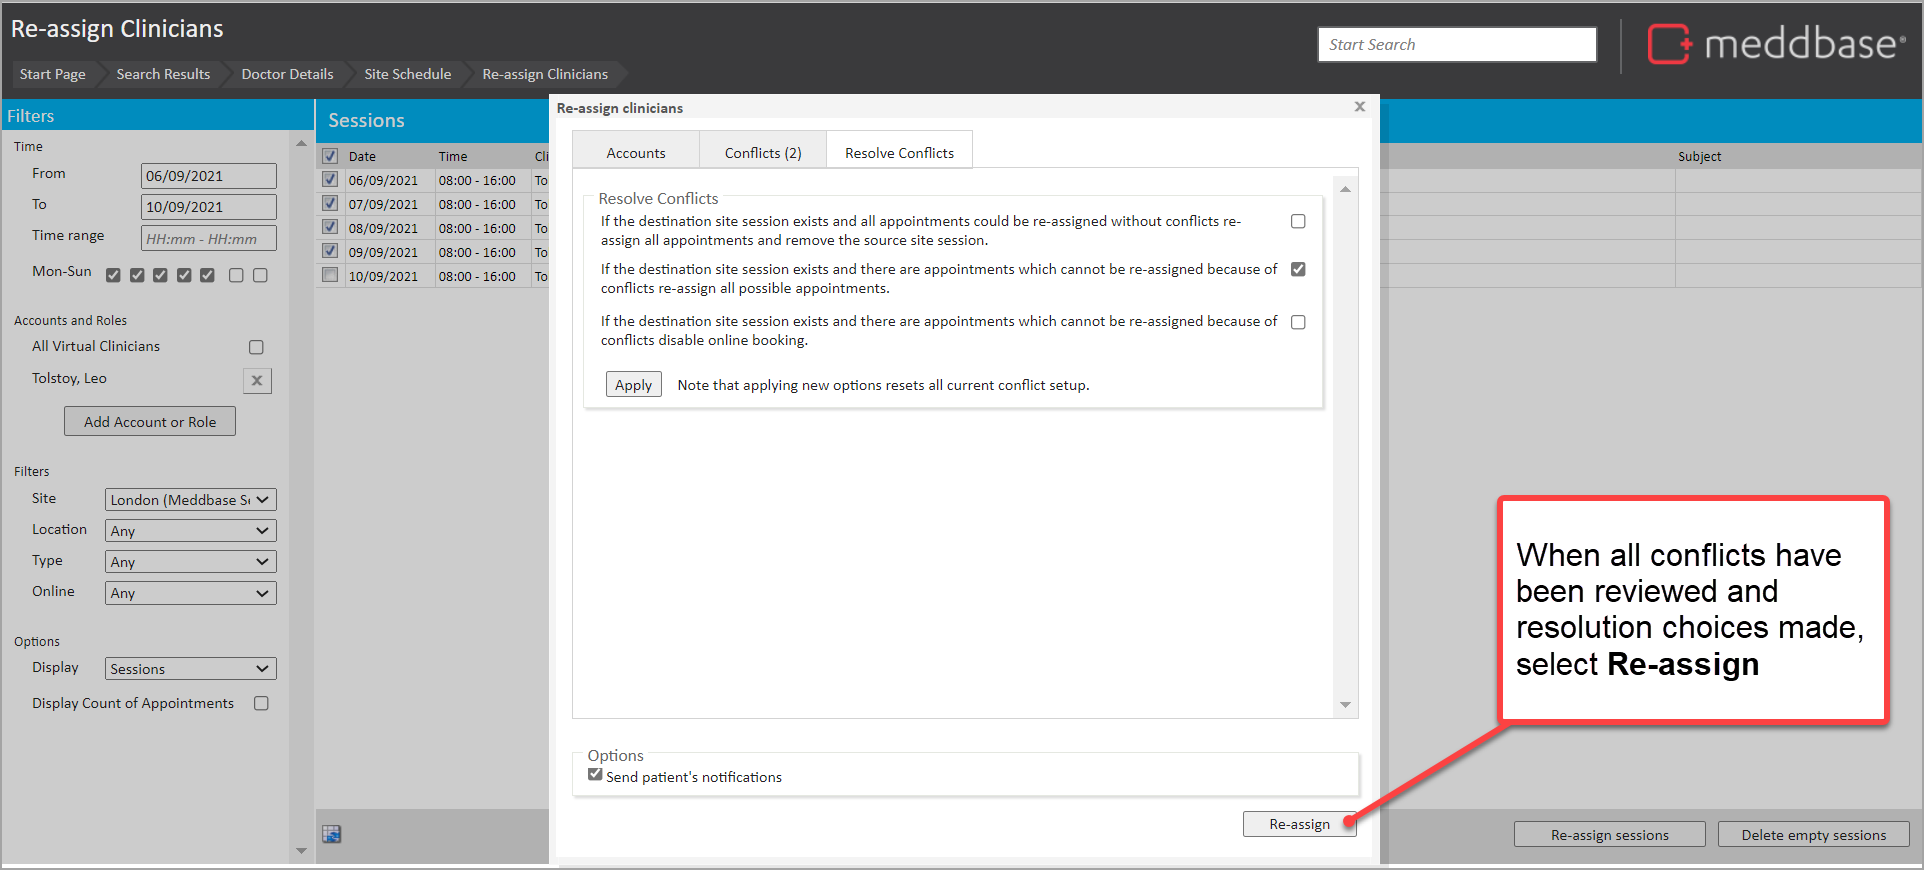Remove Tolstoy, Leo account with X icon
The image size is (1924, 870).
257,381
